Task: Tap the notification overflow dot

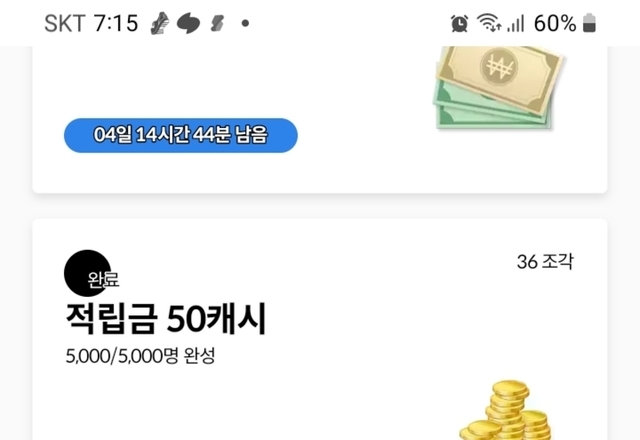Action: point(245,24)
